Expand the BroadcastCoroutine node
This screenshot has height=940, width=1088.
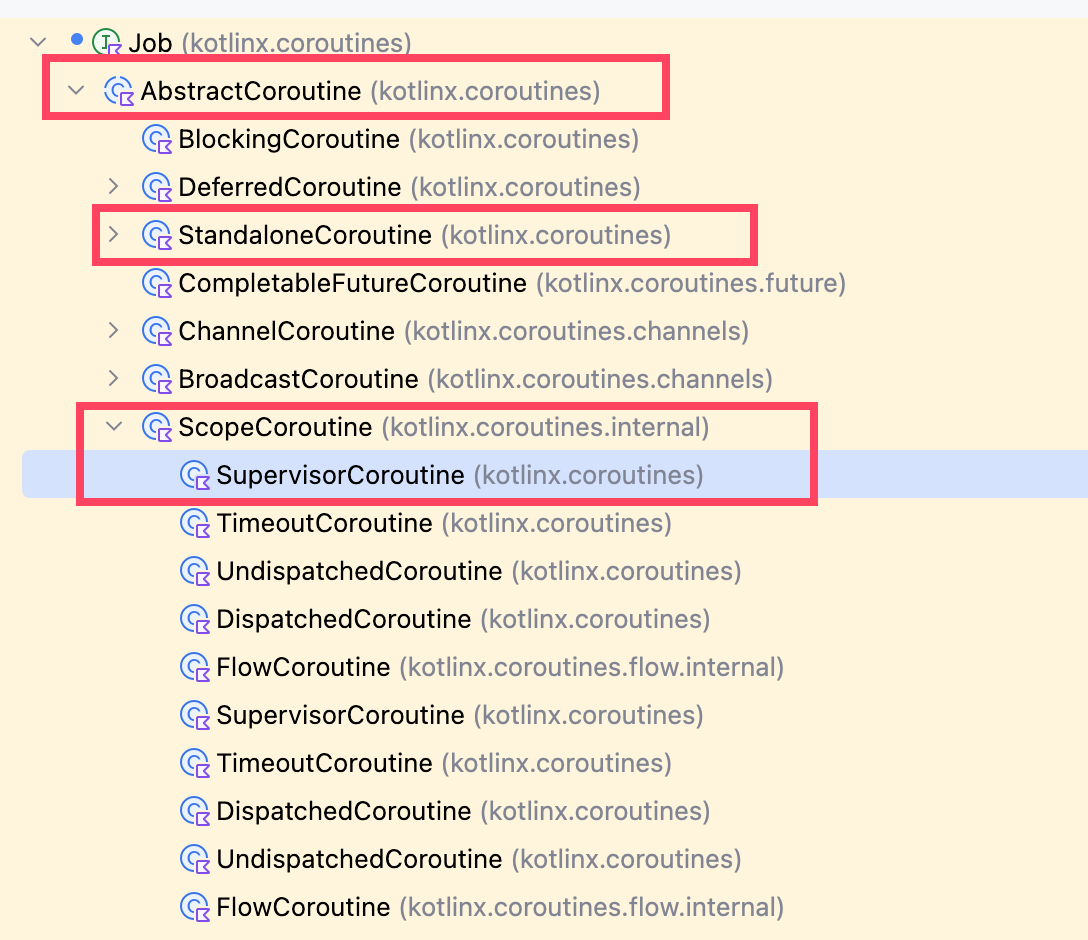(114, 379)
